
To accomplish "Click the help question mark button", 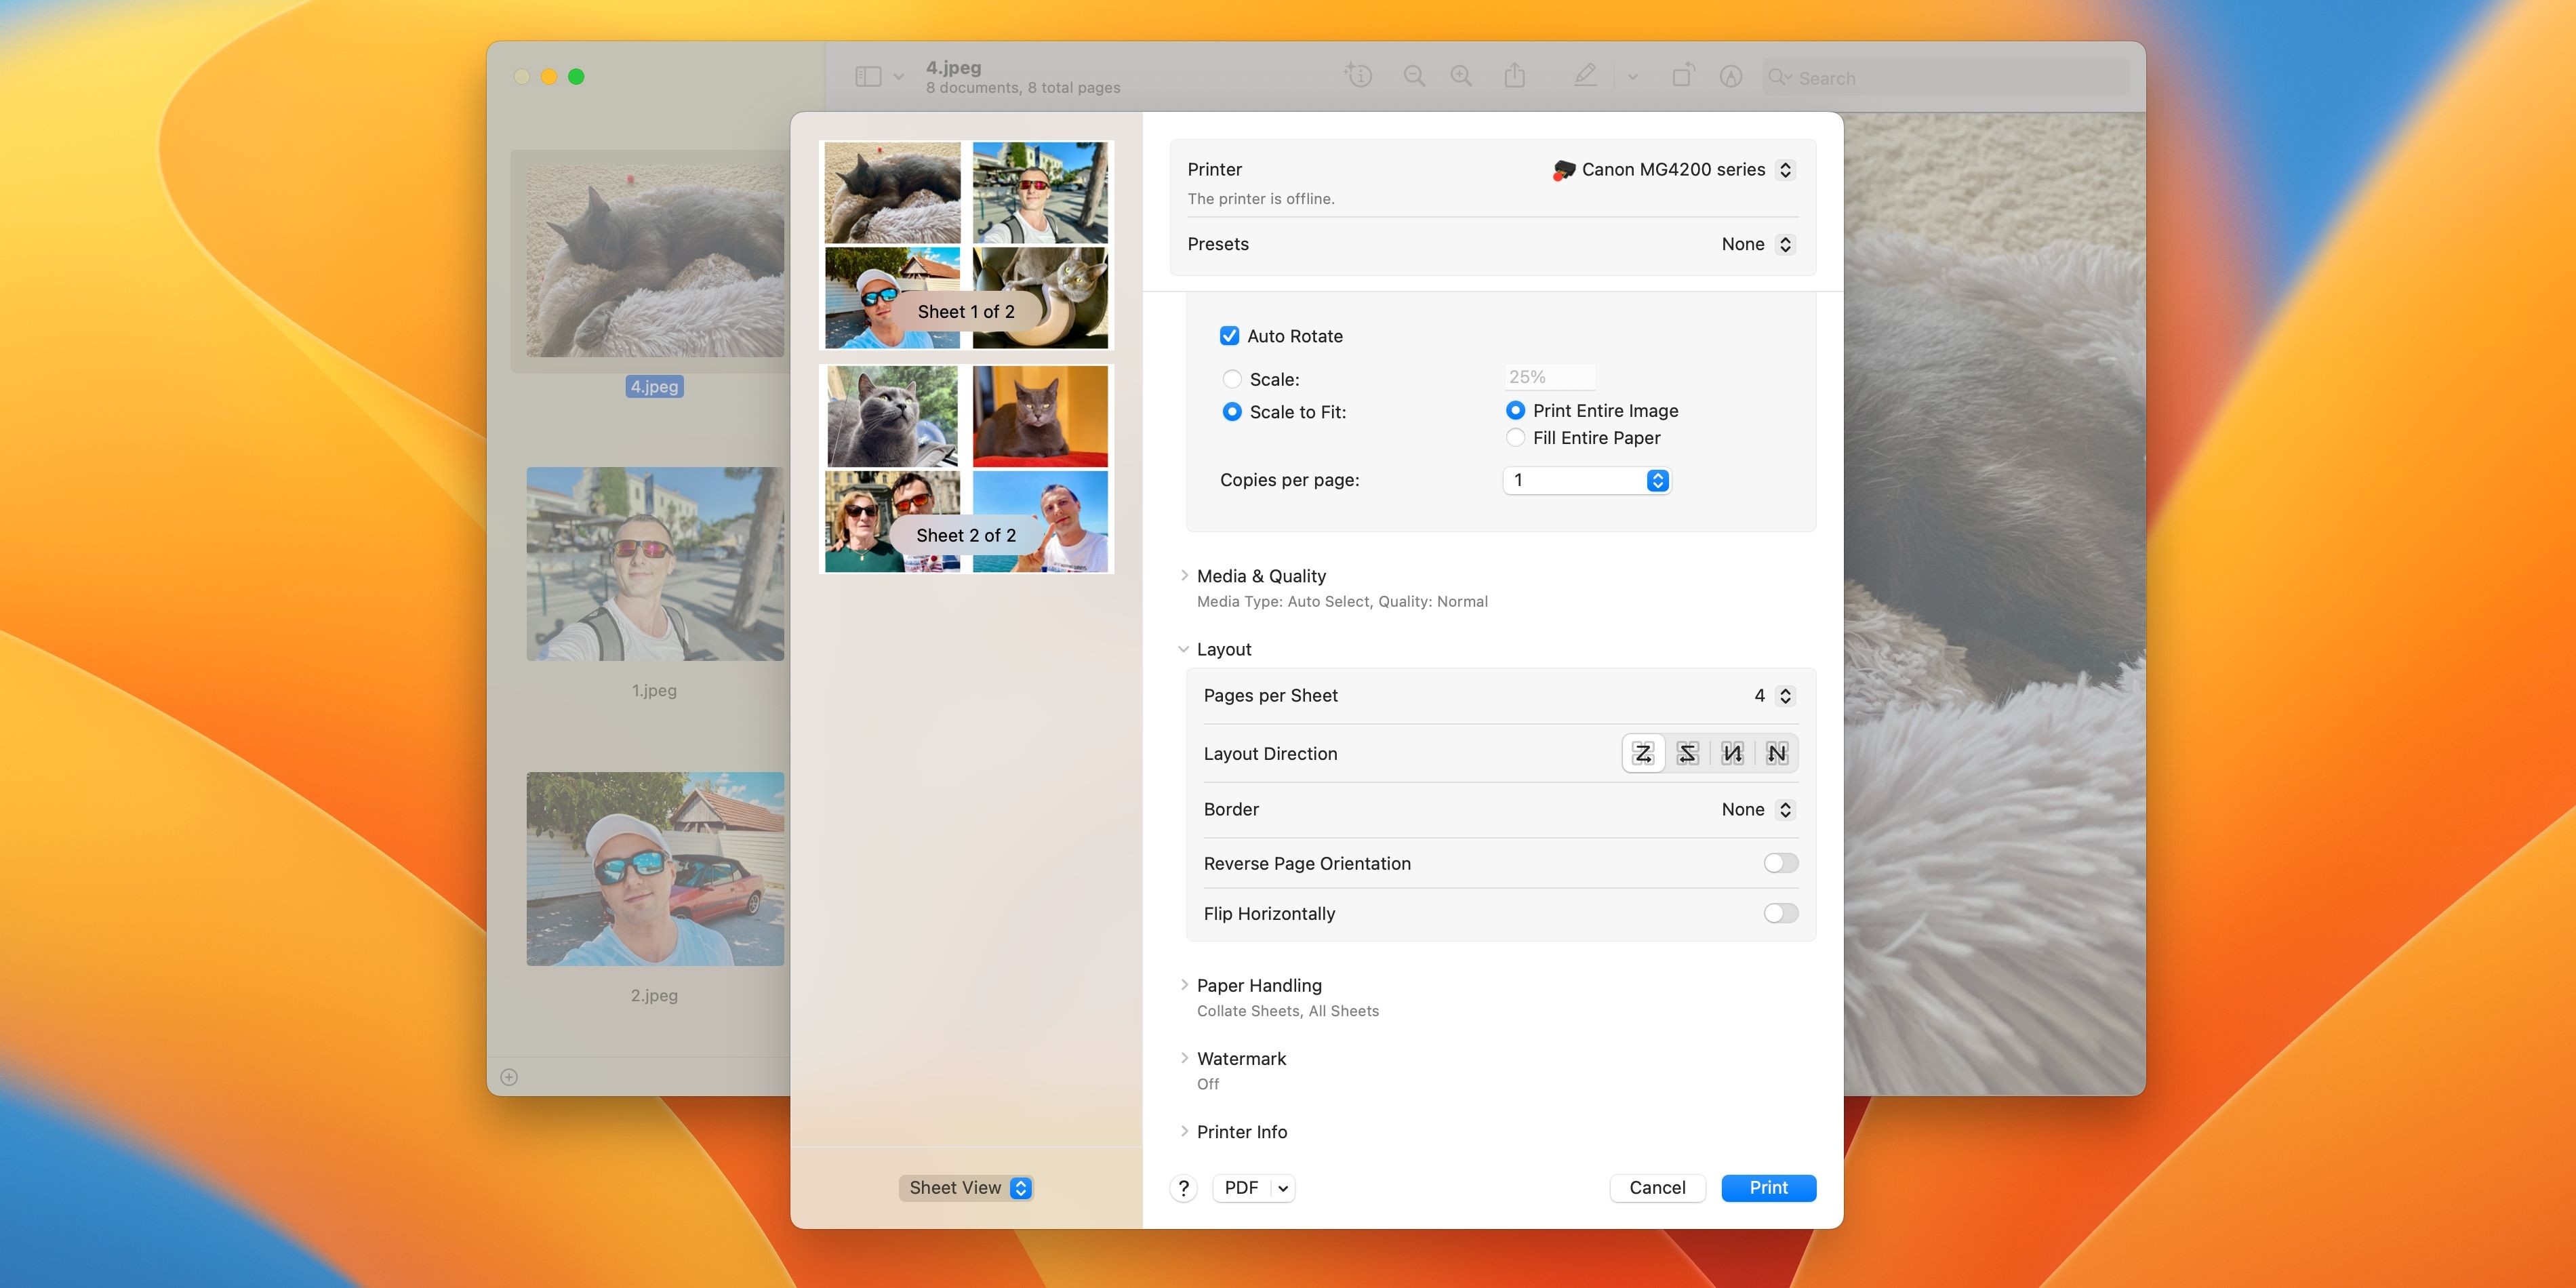I will pos(1183,1188).
